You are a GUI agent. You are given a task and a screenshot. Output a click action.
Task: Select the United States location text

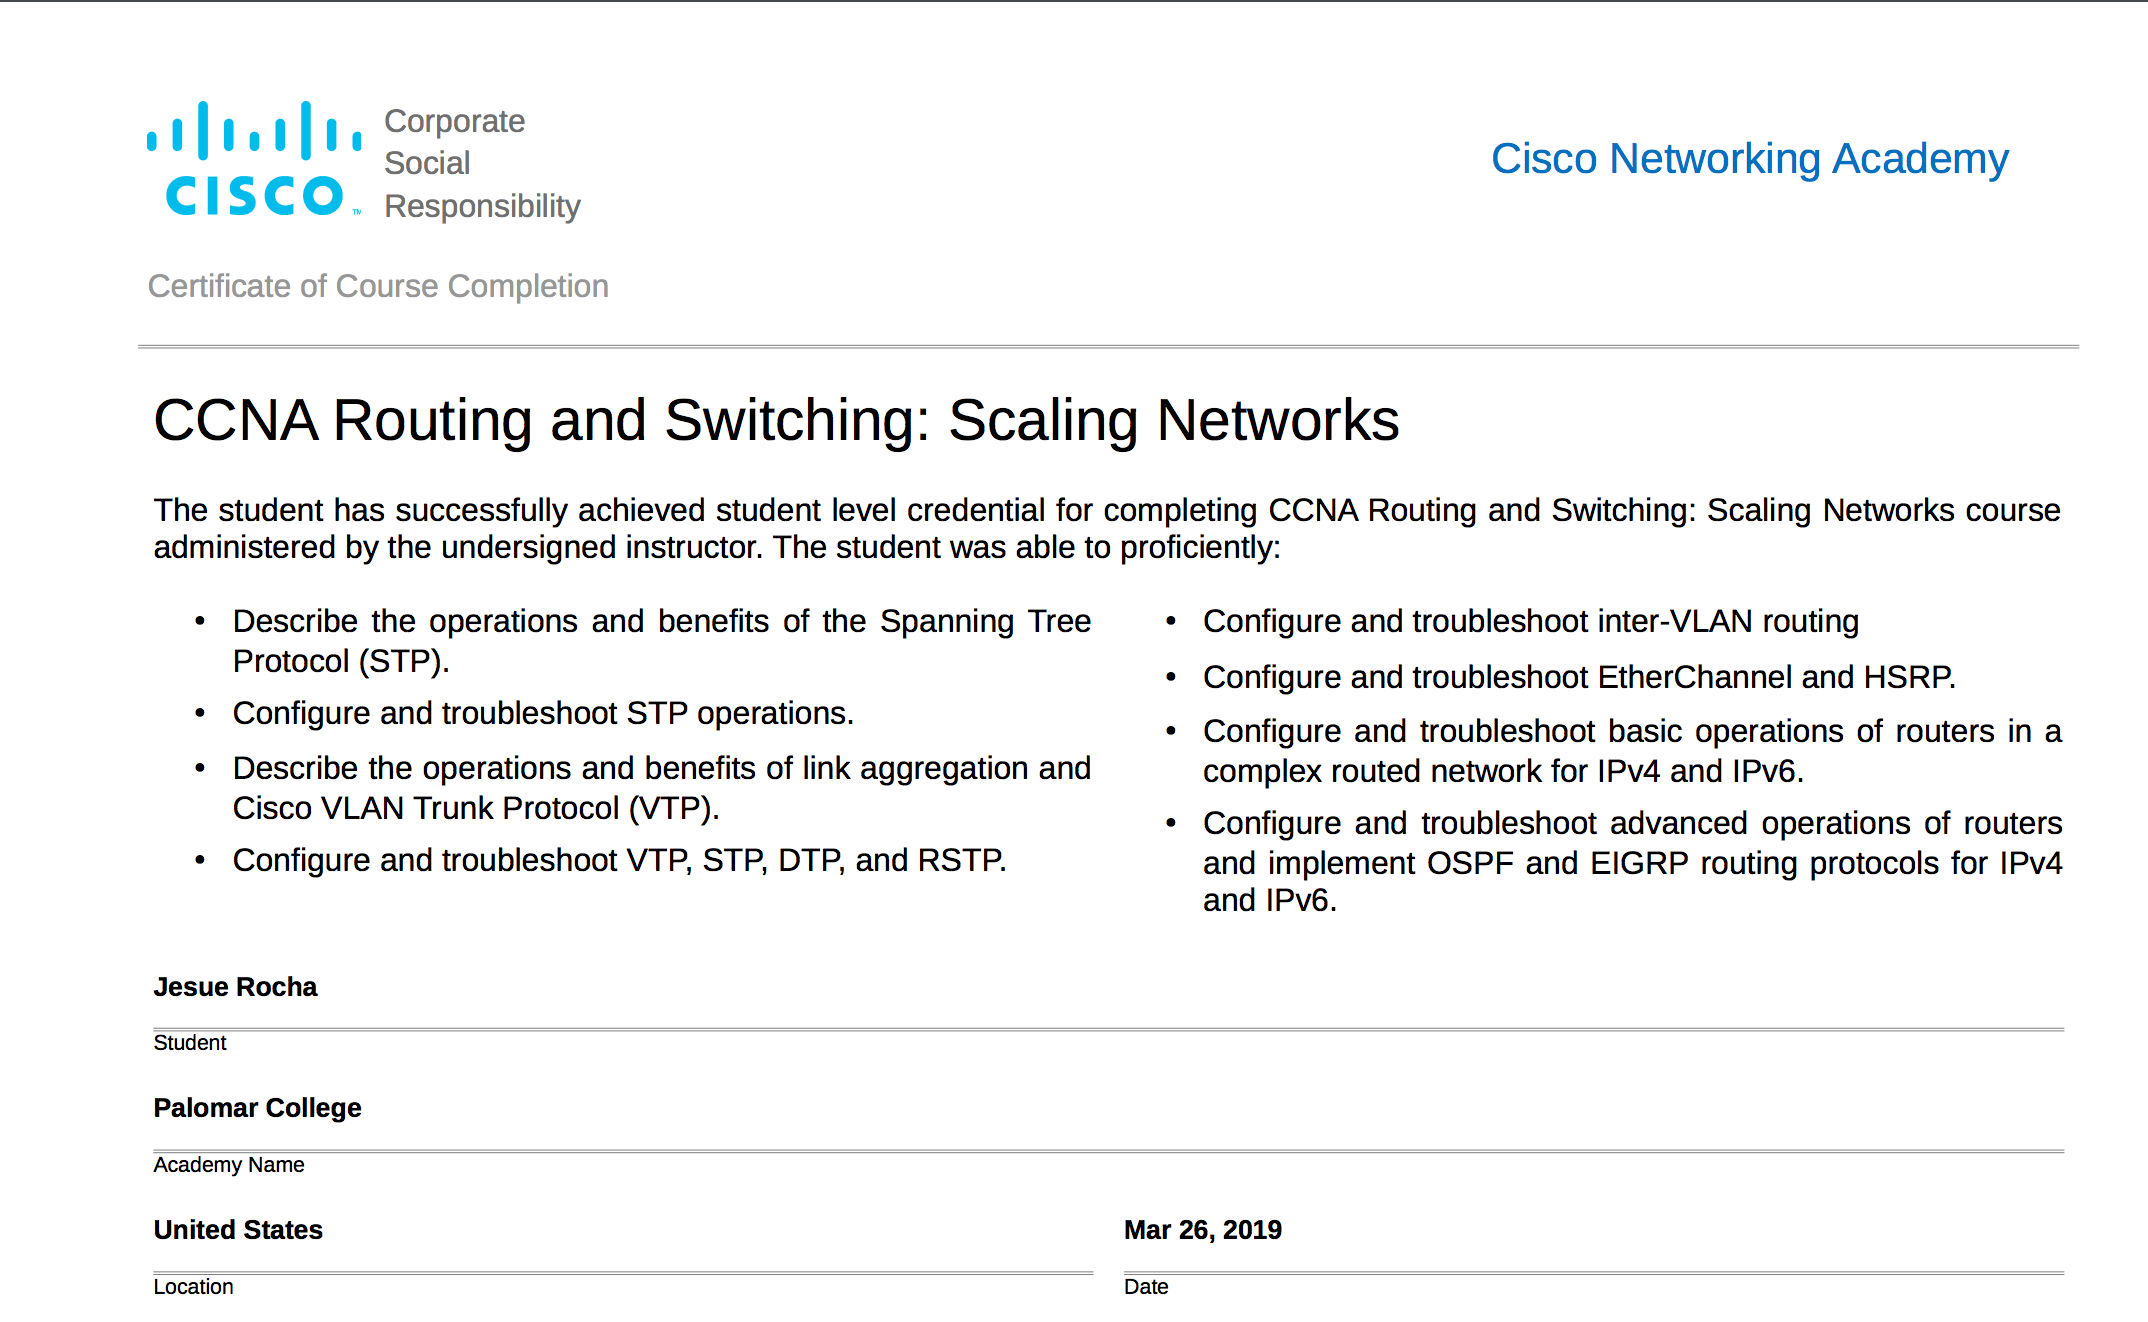[237, 1229]
